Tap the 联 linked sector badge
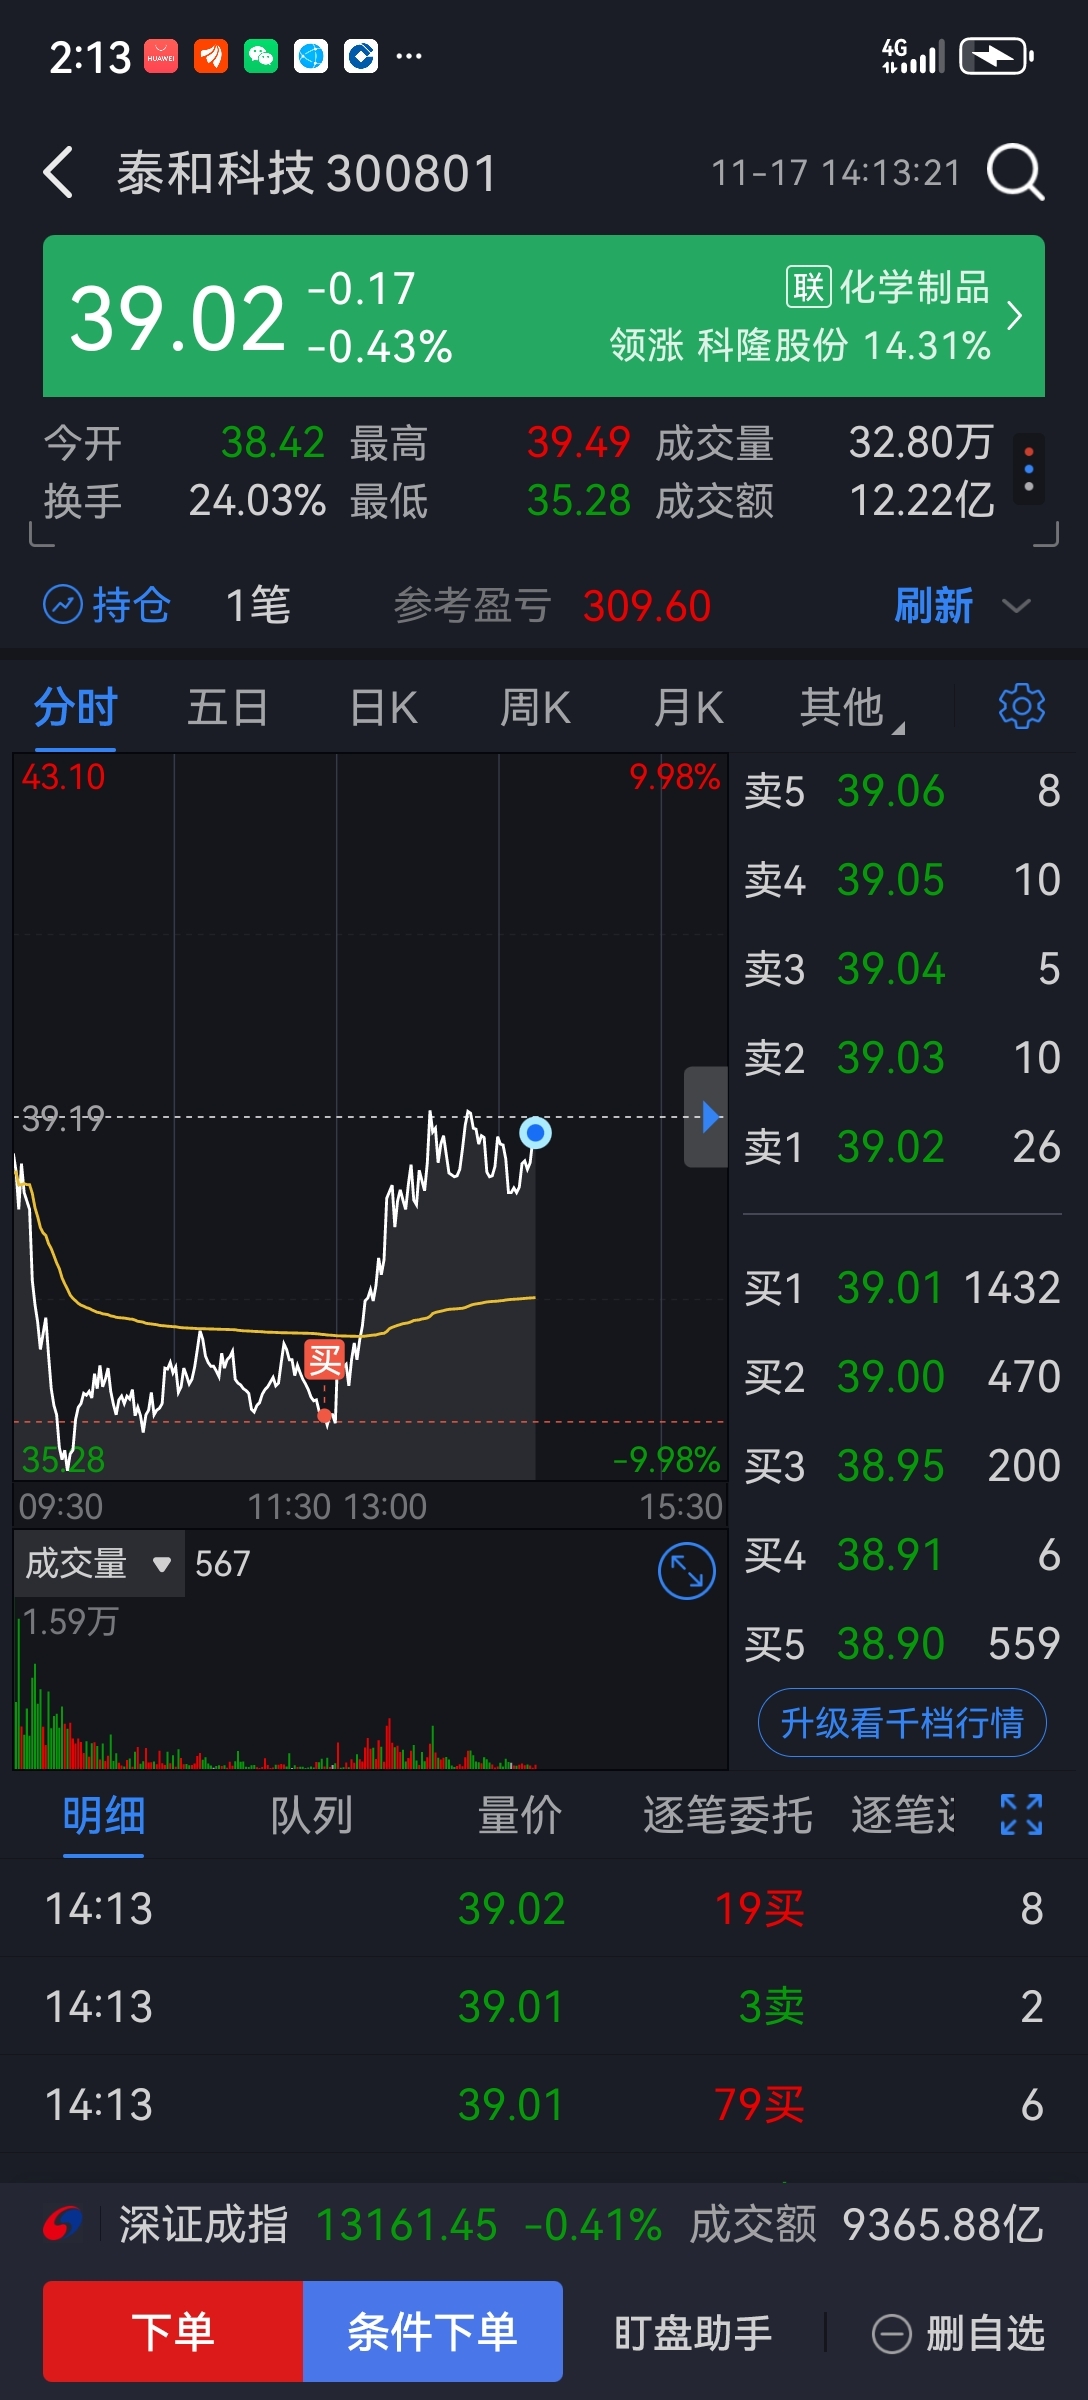The width and height of the screenshot is (1088, 2400). pos(808,287)
